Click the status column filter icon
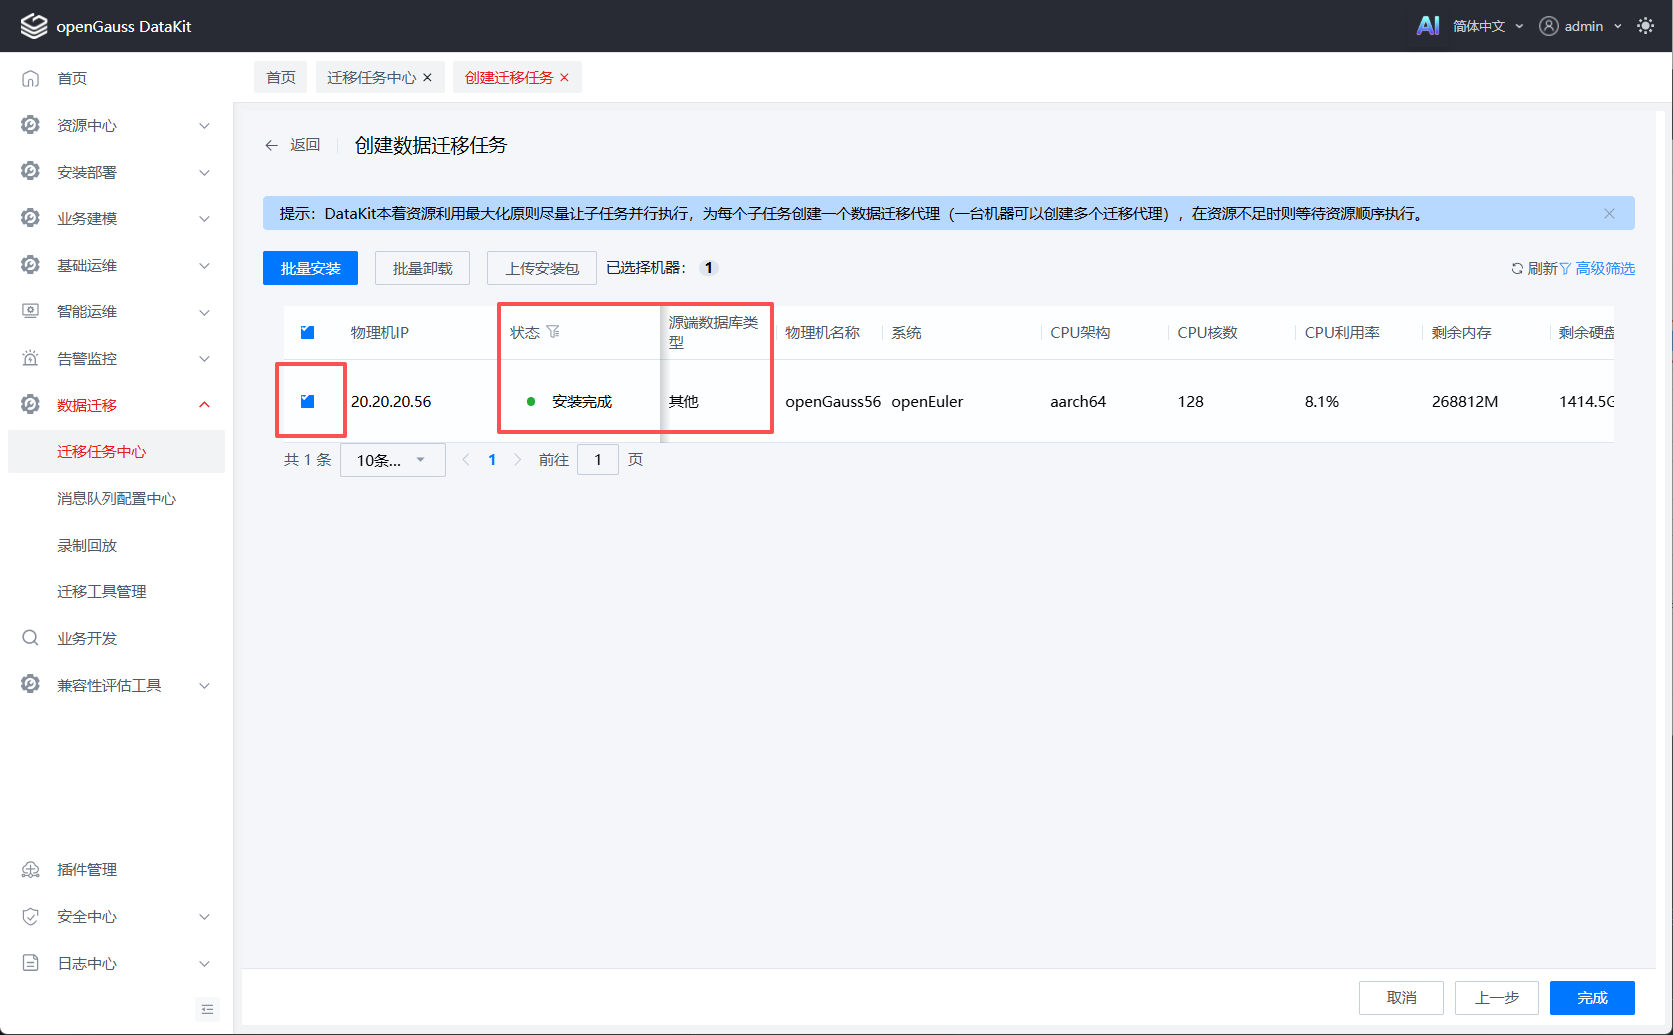This screenshot has width=1673, height=1035. [553, 332]
